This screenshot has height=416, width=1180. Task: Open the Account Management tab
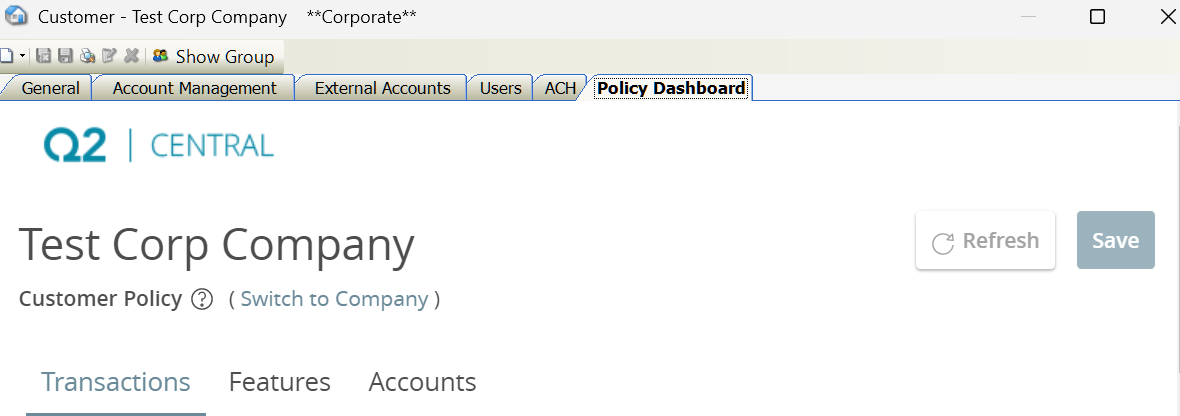pyautogui.click(x=194, y=88)
